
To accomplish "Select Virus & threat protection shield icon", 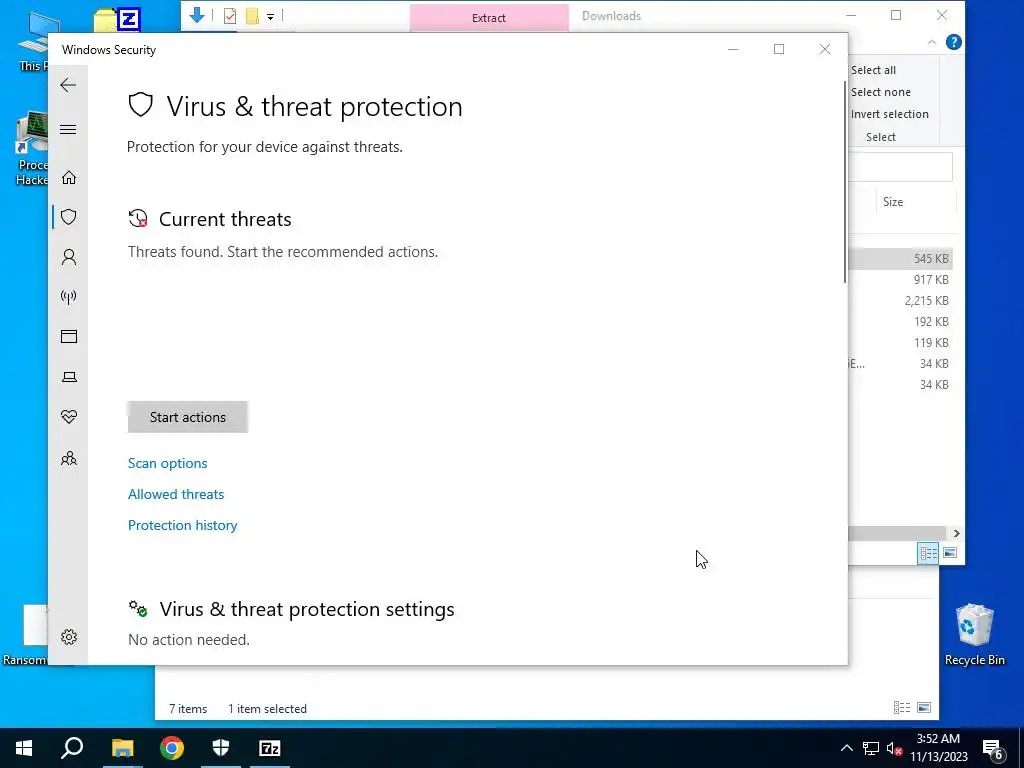I will (69, 217).
